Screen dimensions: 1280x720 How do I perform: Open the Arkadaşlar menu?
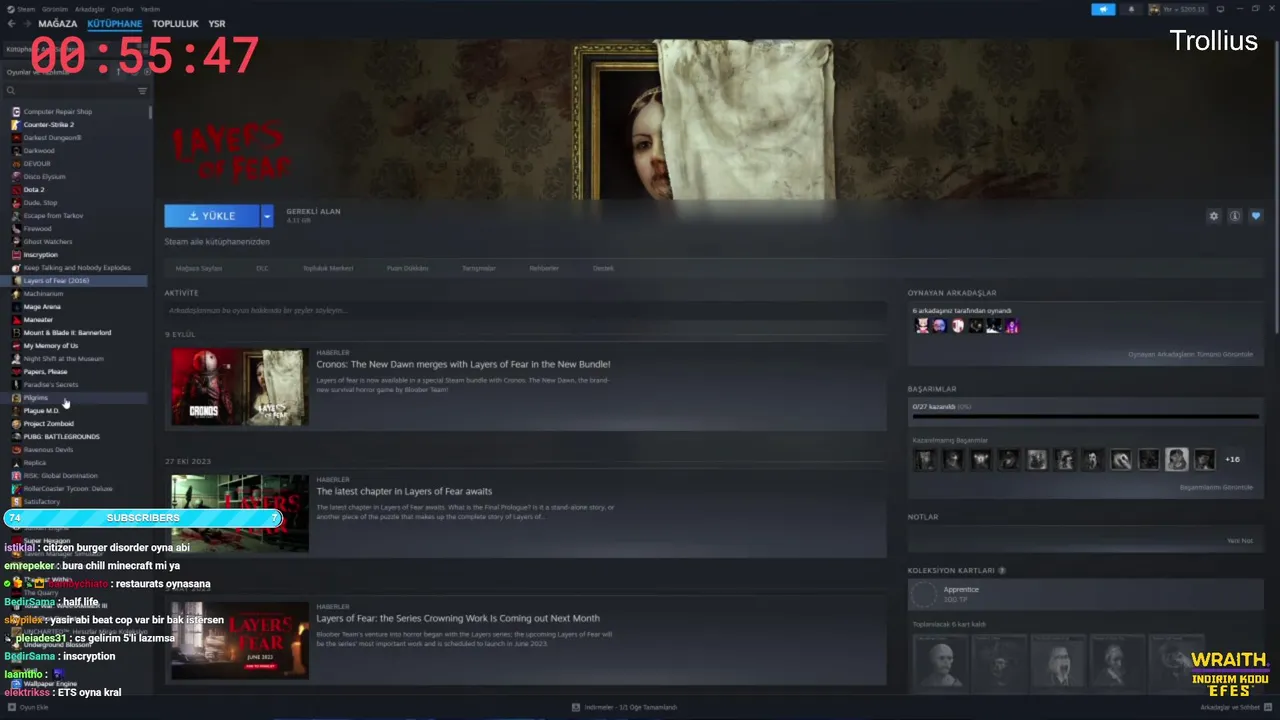[x=90, y=9]
